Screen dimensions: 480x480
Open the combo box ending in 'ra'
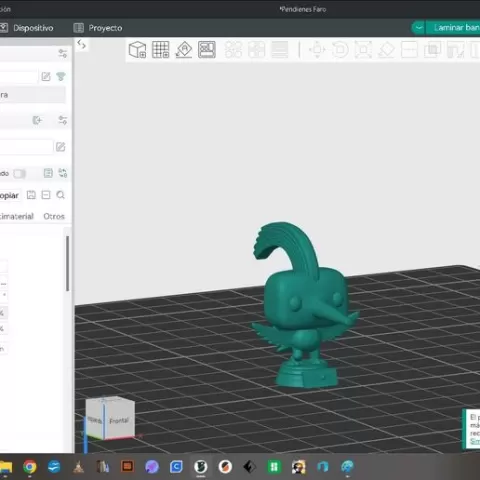[33, 95]
